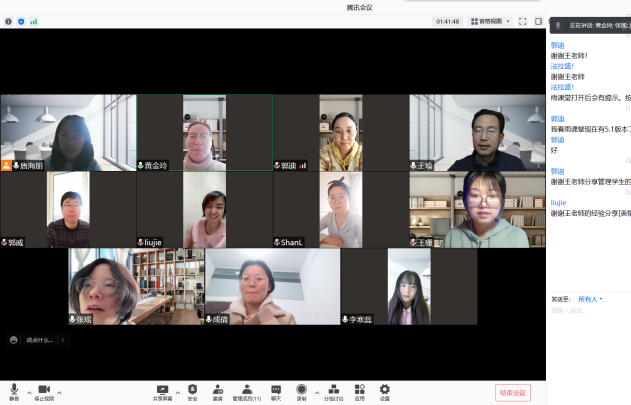This screenshot has width=631, height=405.
Task: Open Settings gear in meeting toolbar
Action: (x=385, y=389)
